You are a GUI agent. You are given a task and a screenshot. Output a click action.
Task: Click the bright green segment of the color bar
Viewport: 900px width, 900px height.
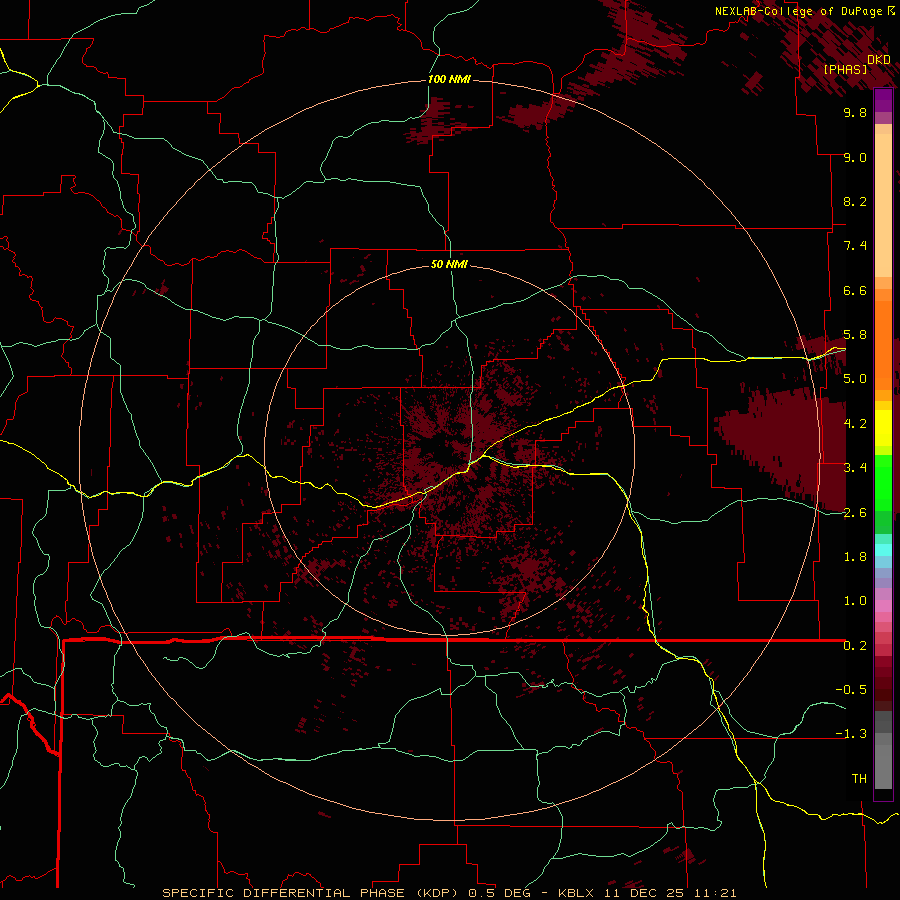(x=883, y=482)
